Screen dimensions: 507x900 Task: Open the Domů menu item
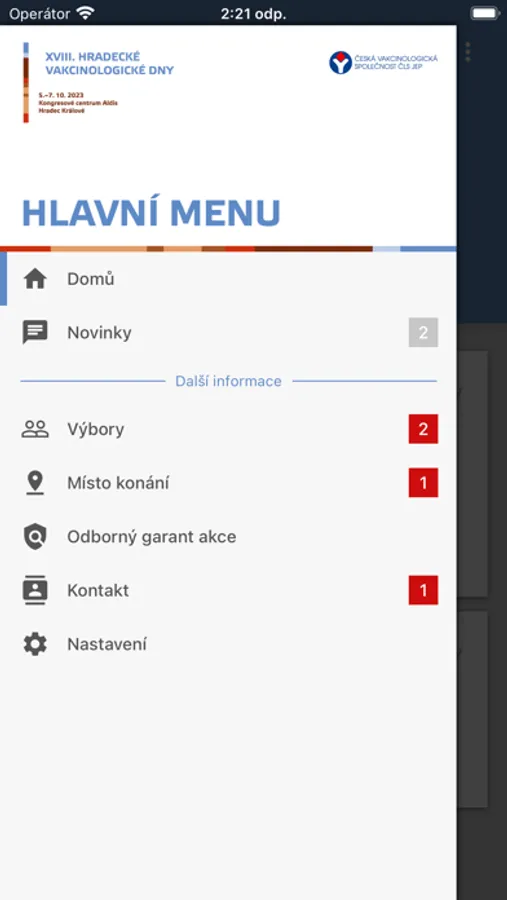[229, 279]
